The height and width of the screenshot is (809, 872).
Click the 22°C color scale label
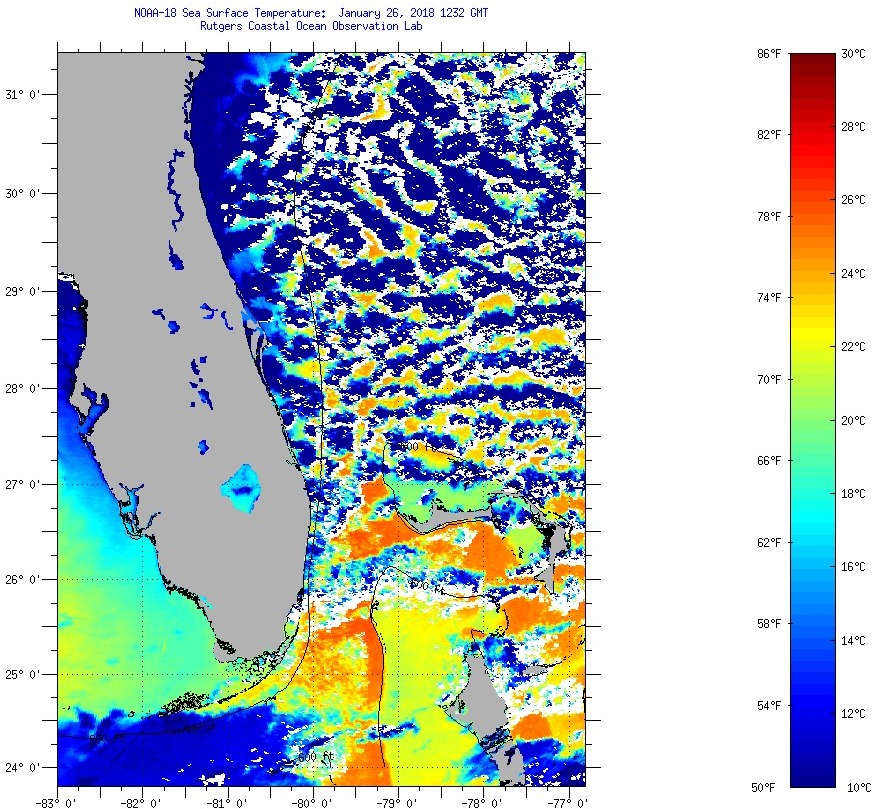(852, 346)
